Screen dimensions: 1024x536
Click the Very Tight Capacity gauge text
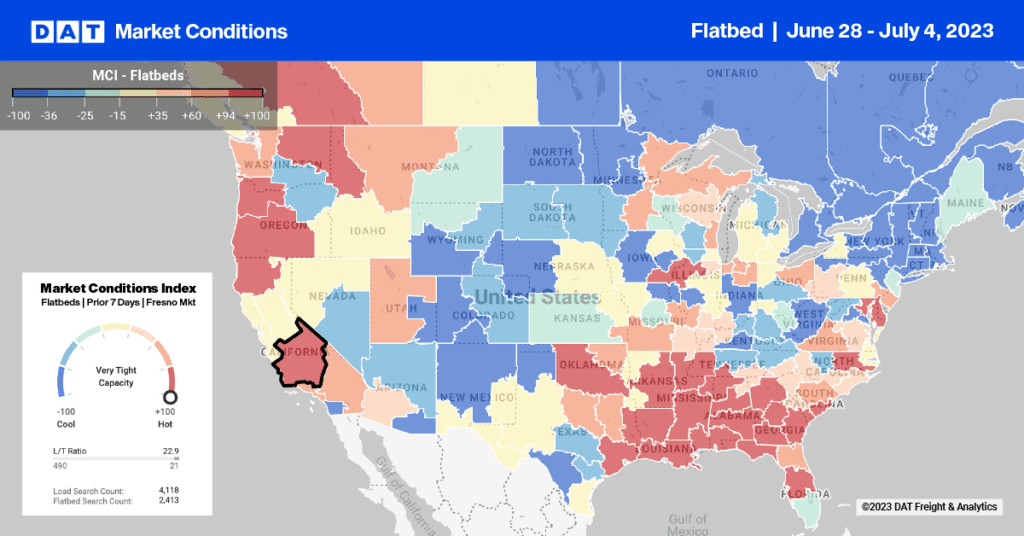[116, 377]
